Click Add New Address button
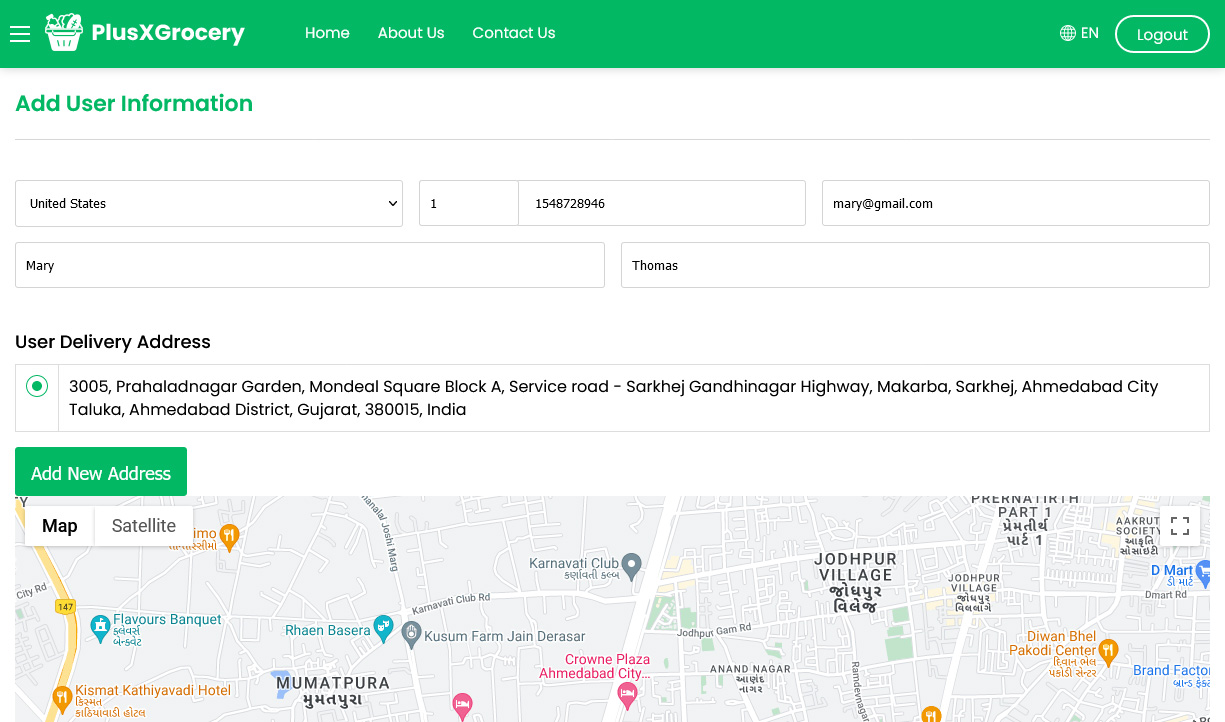 [x=101, y=472]
